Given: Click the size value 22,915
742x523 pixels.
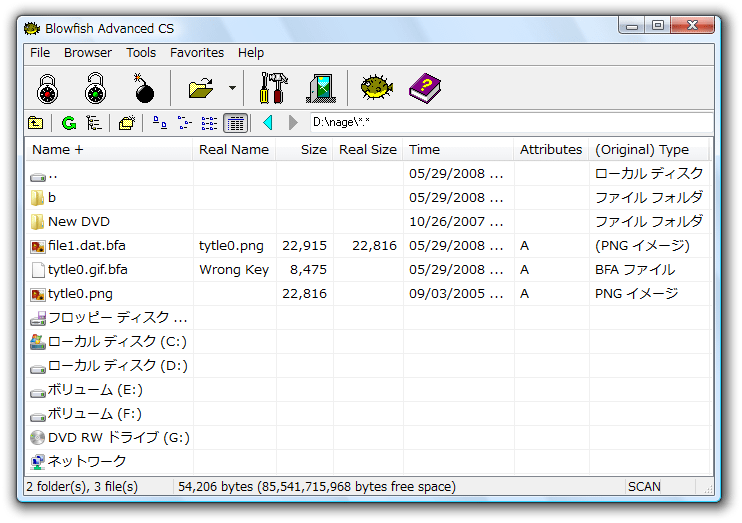Looking at the screenshot, I should [304, 246].
